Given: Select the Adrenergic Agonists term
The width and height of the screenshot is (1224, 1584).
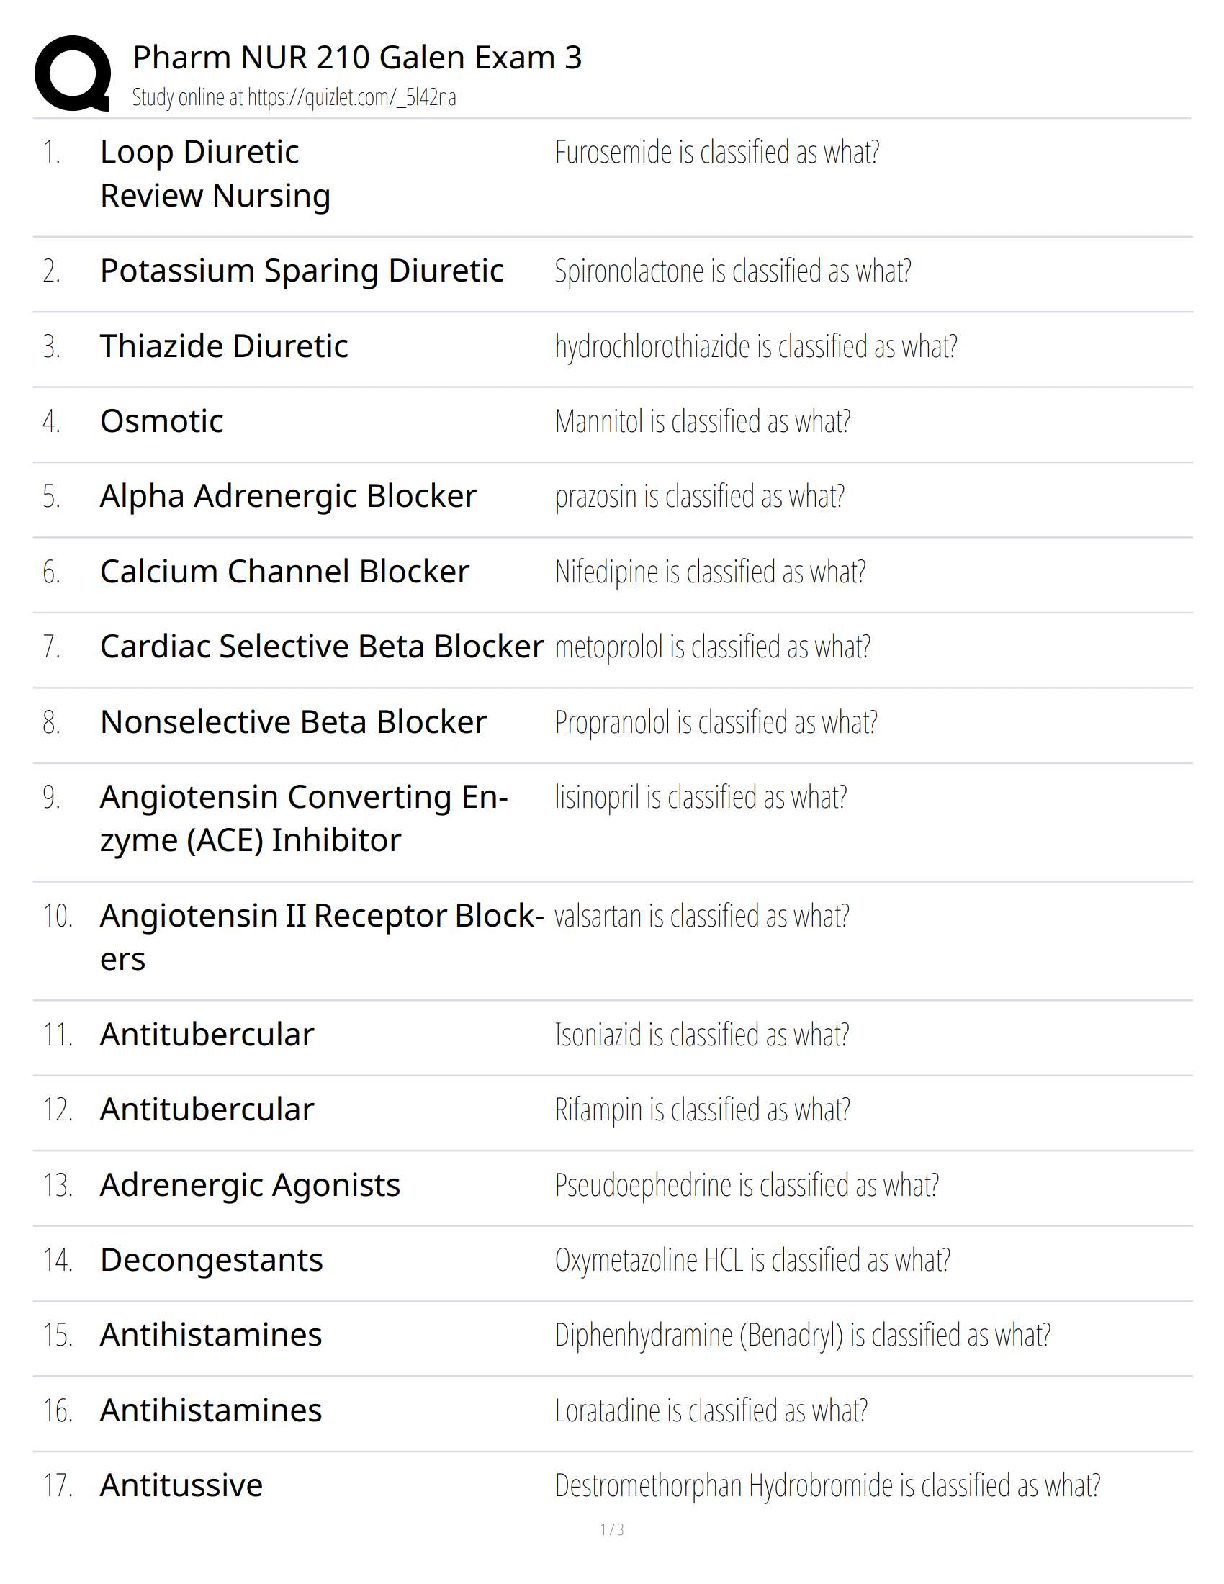Looking at the screenshot, I should 250,1185.
